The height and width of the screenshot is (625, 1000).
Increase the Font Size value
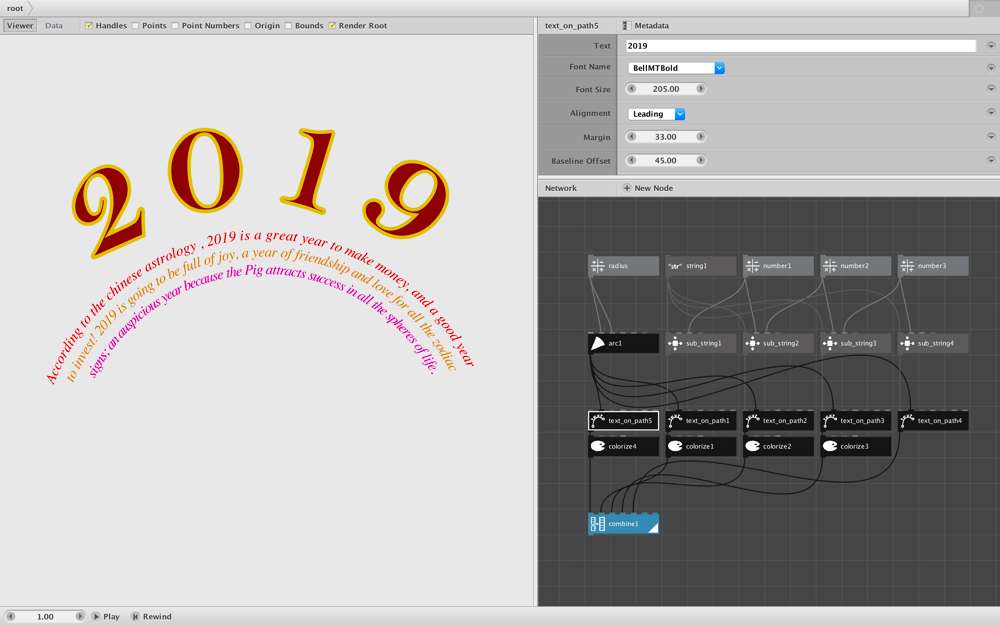pyautogui.click(x=700, y=89)
